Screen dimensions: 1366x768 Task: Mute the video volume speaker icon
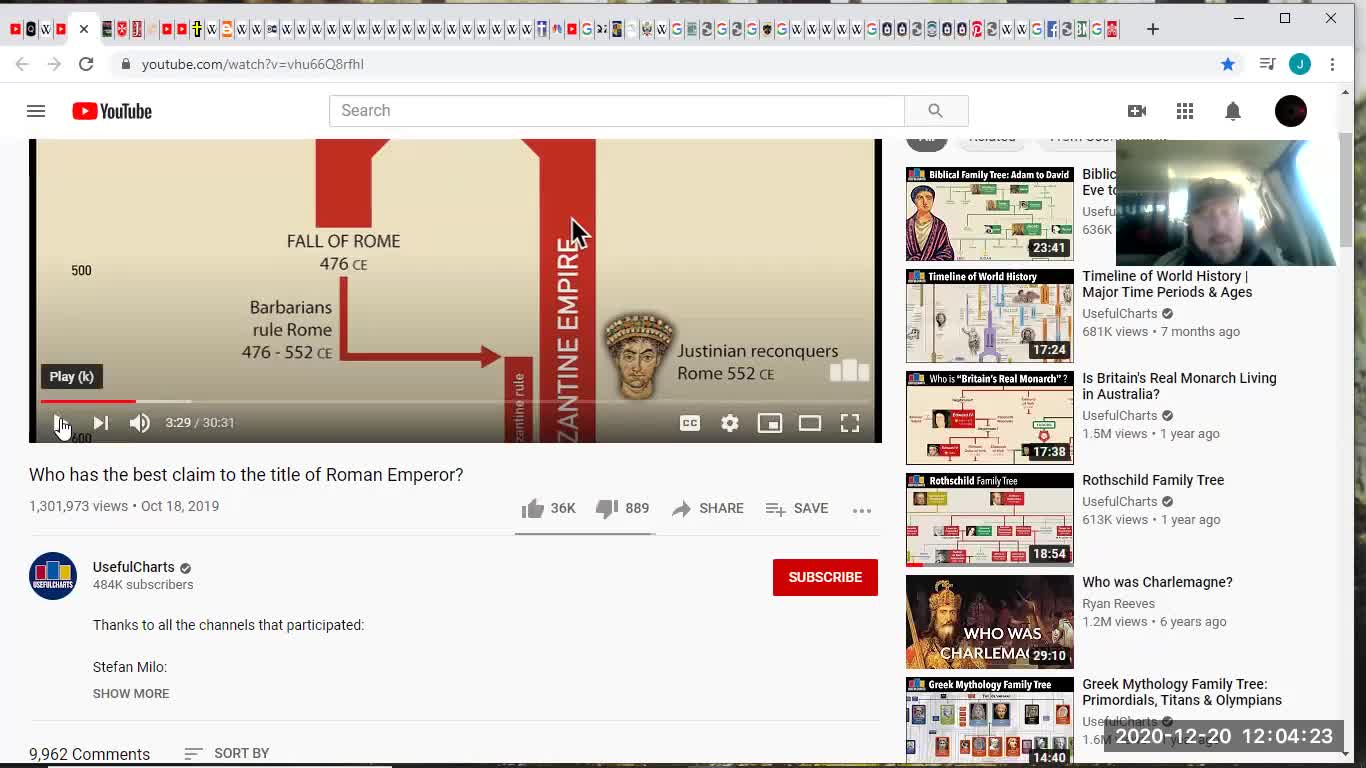point(140,423)
